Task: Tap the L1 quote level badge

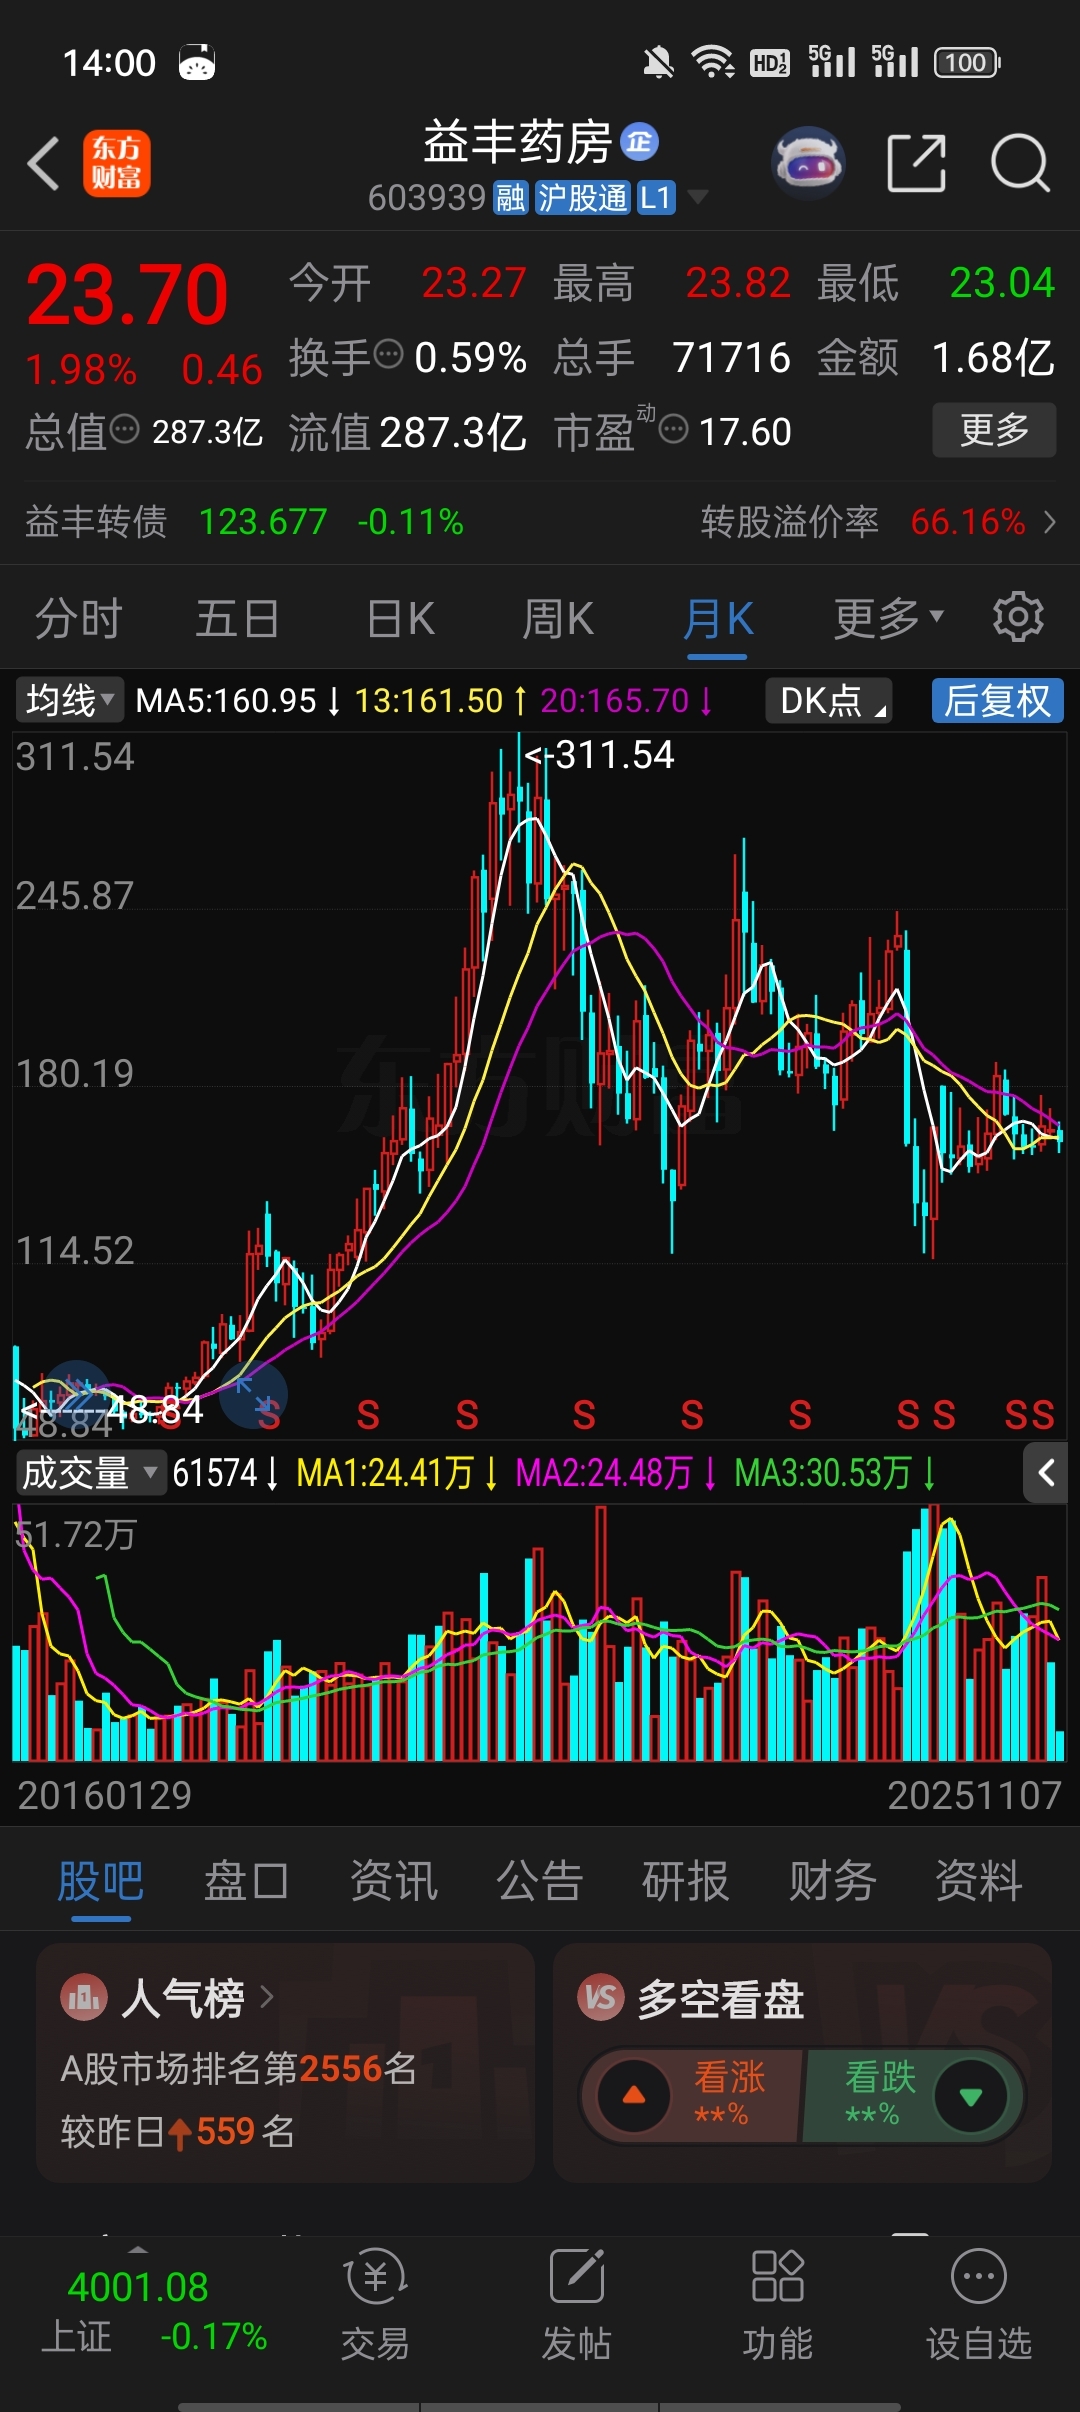Action: tap(656, 198)
